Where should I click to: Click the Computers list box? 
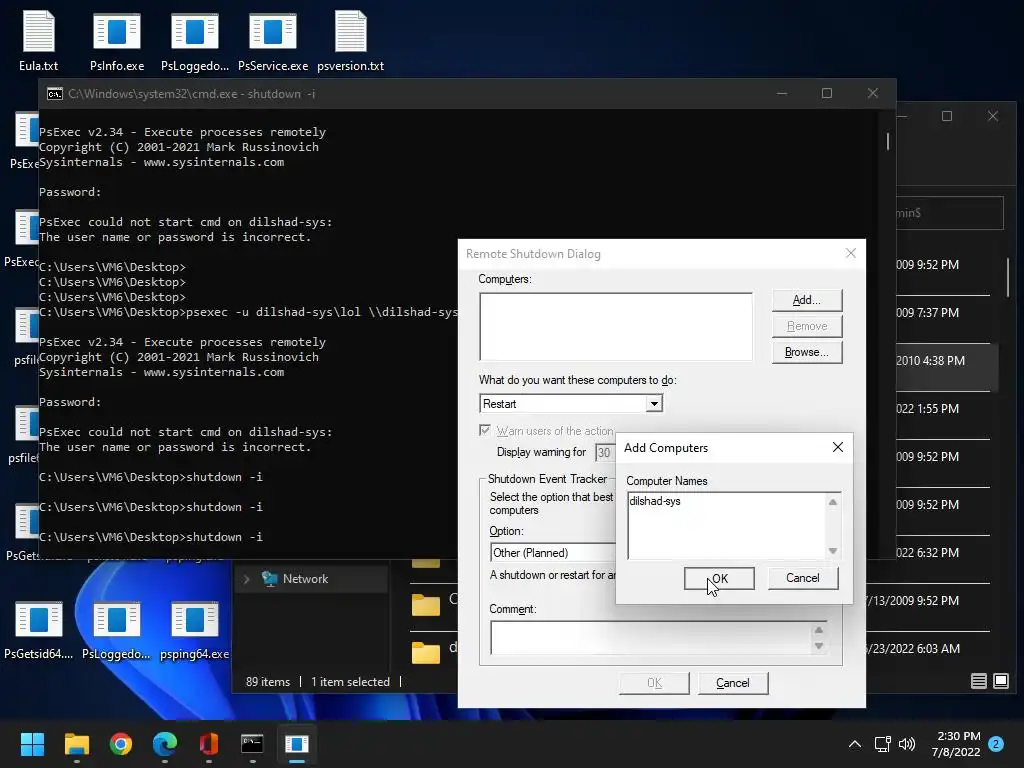(x=616, y=327)
